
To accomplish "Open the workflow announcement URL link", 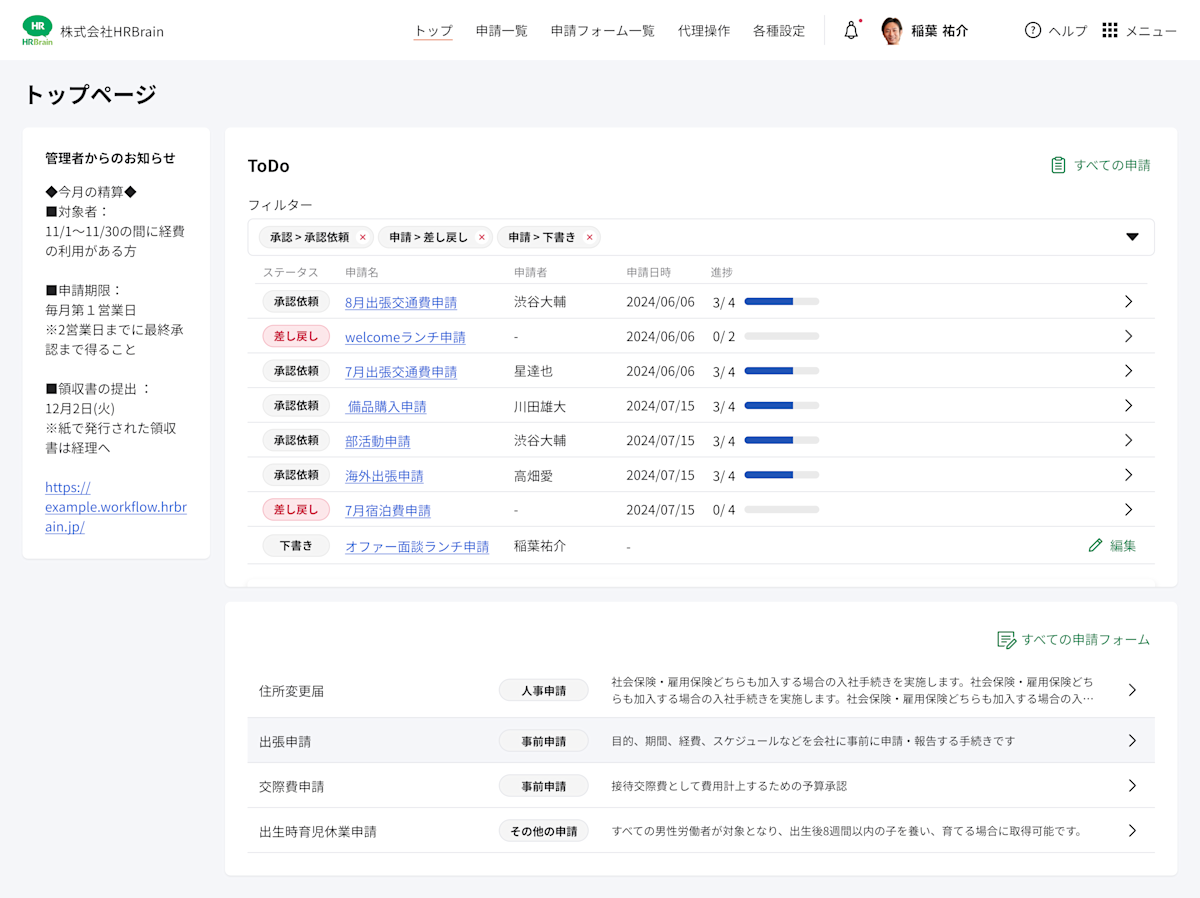I will point(115,507).
